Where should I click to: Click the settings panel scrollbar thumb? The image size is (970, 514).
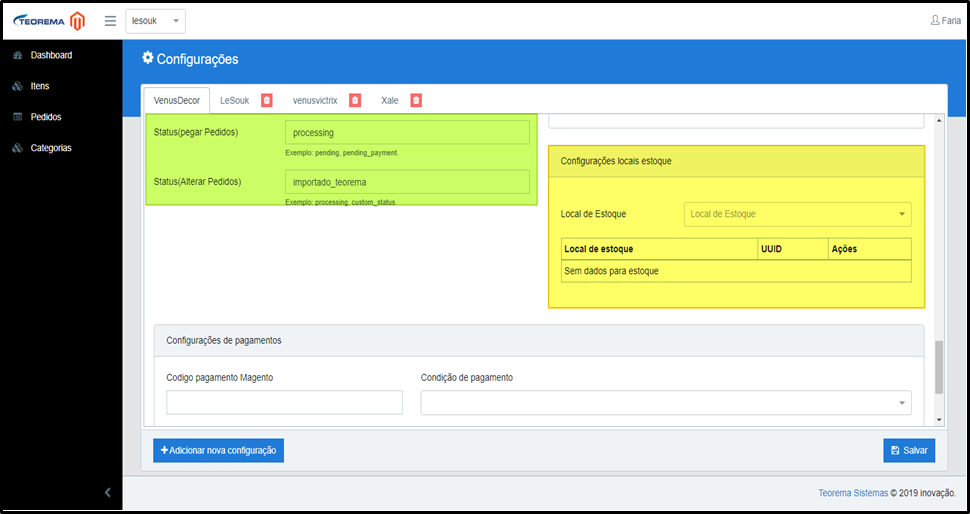(939, 367)
